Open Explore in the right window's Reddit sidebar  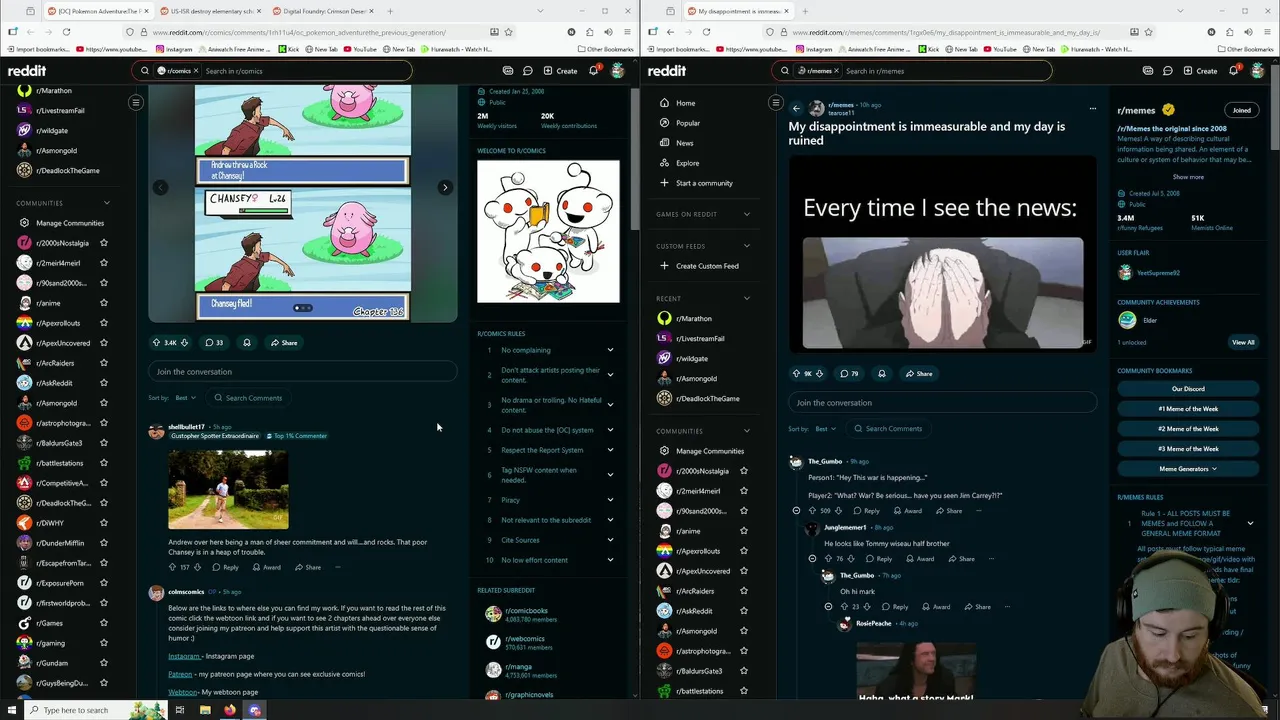click(x=687, y=163)
